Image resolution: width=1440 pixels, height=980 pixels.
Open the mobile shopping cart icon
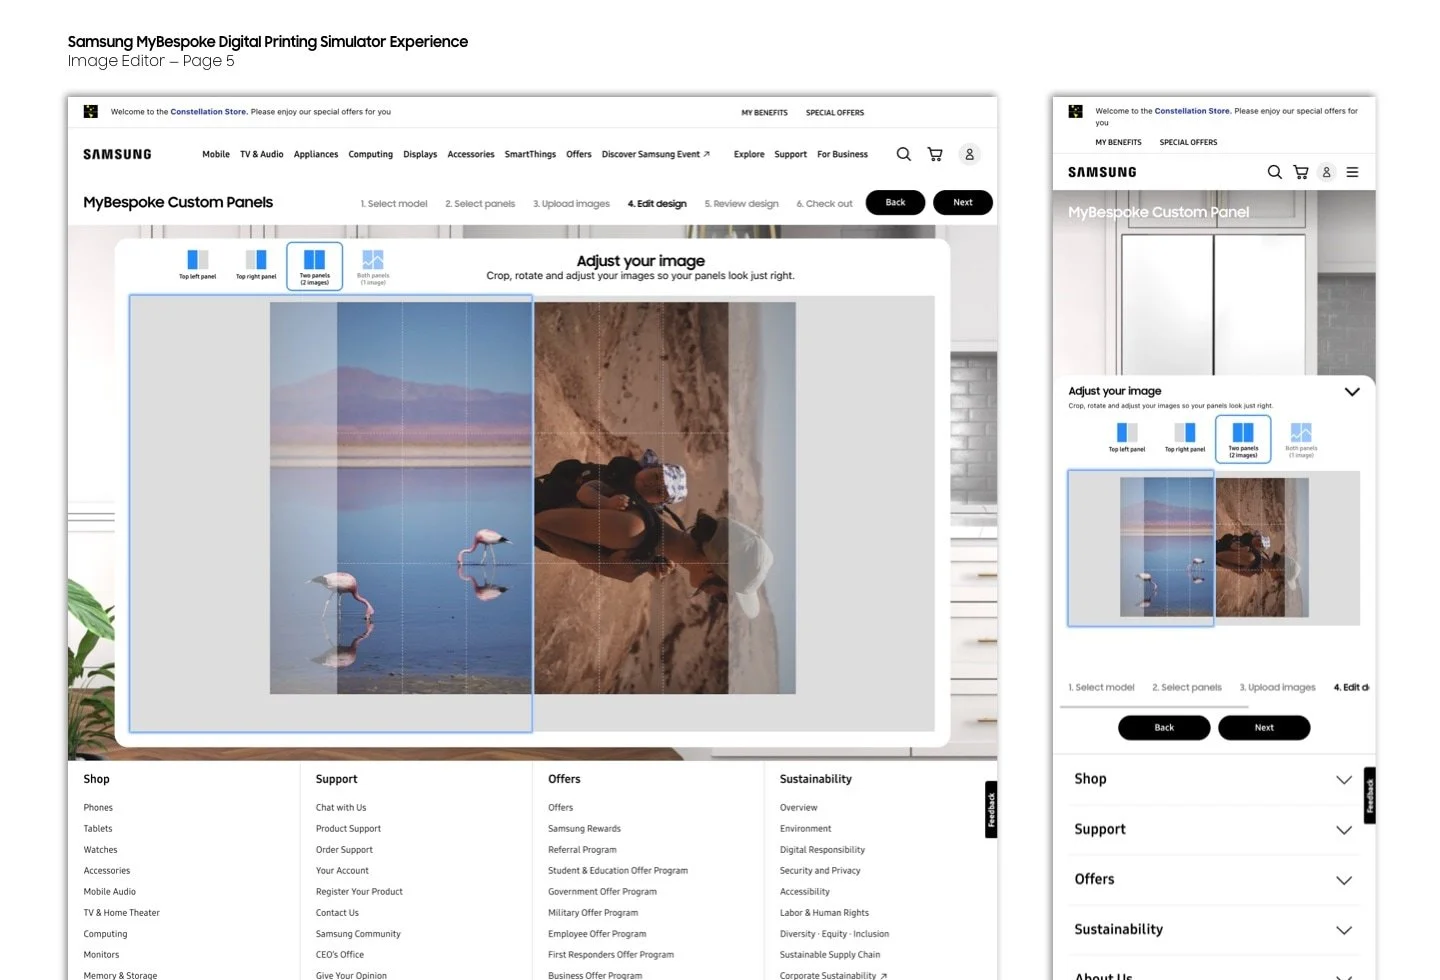(1301, 172)
